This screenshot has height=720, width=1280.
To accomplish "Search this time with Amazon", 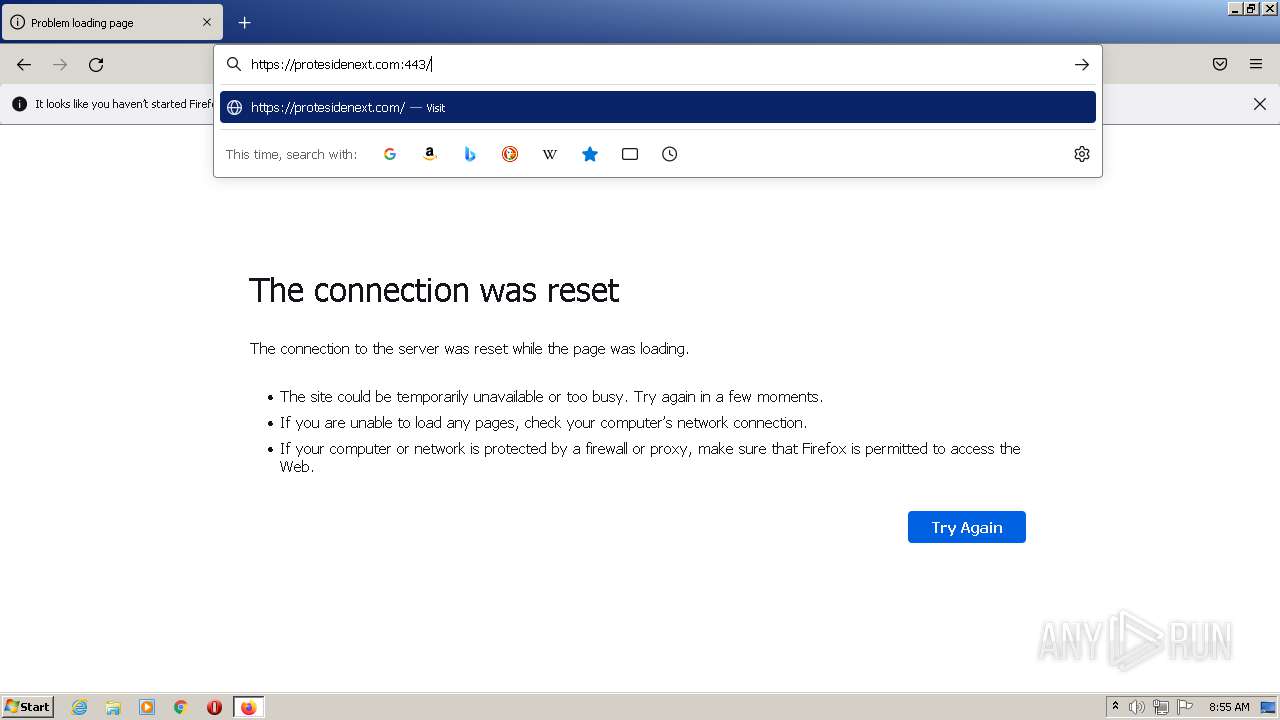I will click(430, 154).
